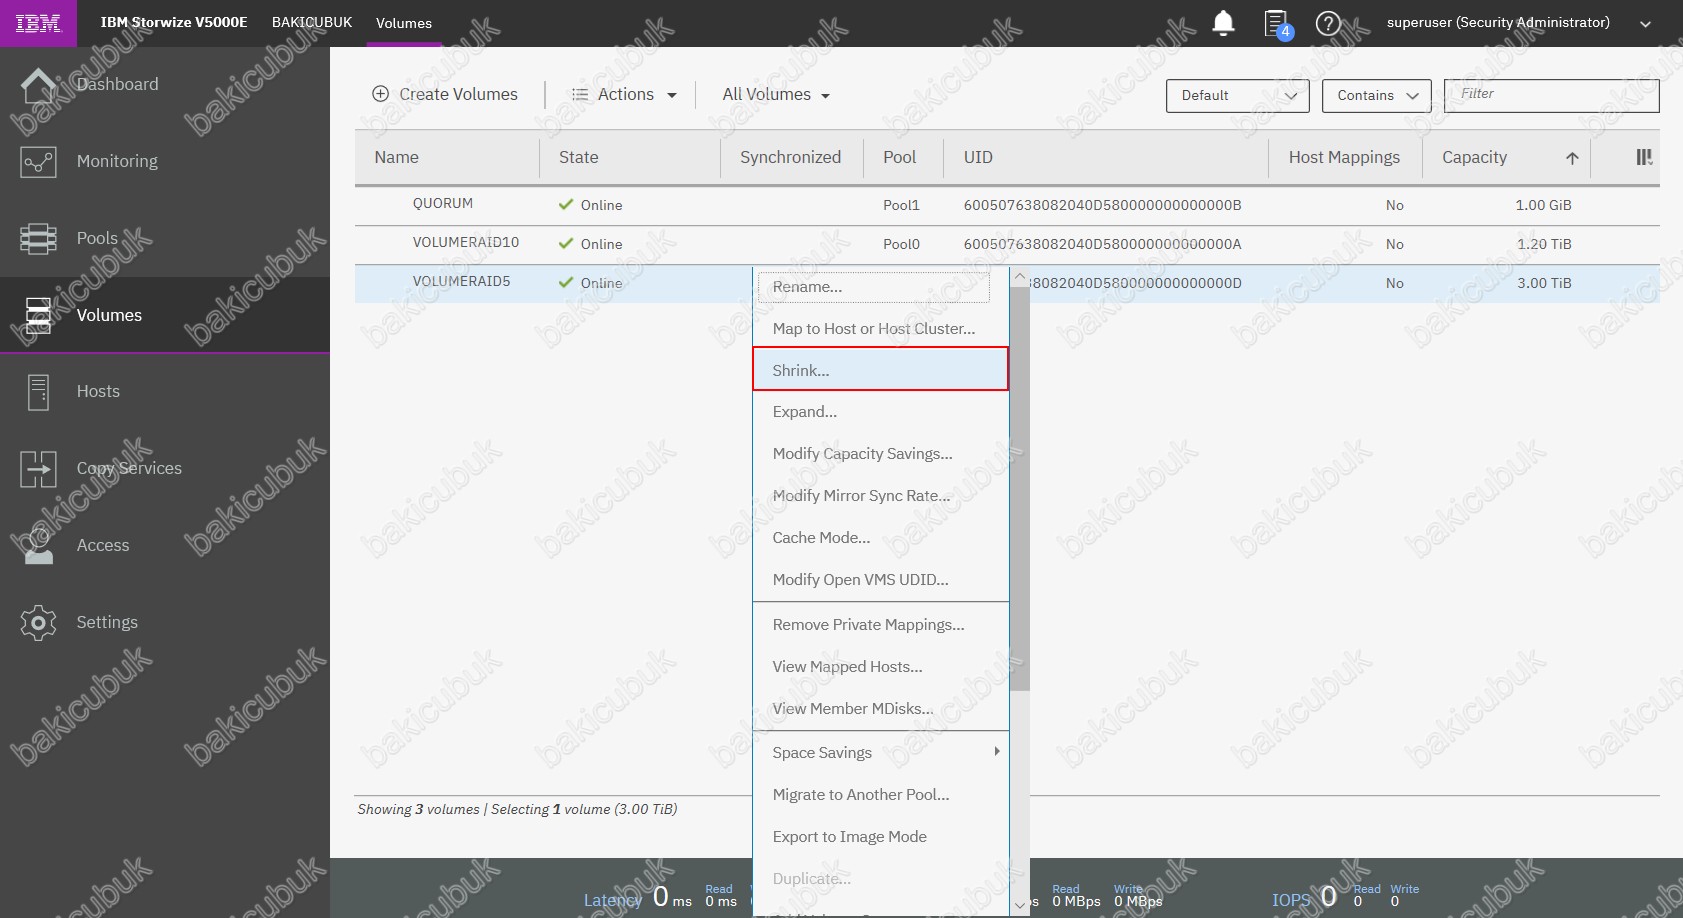Click the IBM logo
This screenshot has width=1683, height=918.
tap(38, 23)
